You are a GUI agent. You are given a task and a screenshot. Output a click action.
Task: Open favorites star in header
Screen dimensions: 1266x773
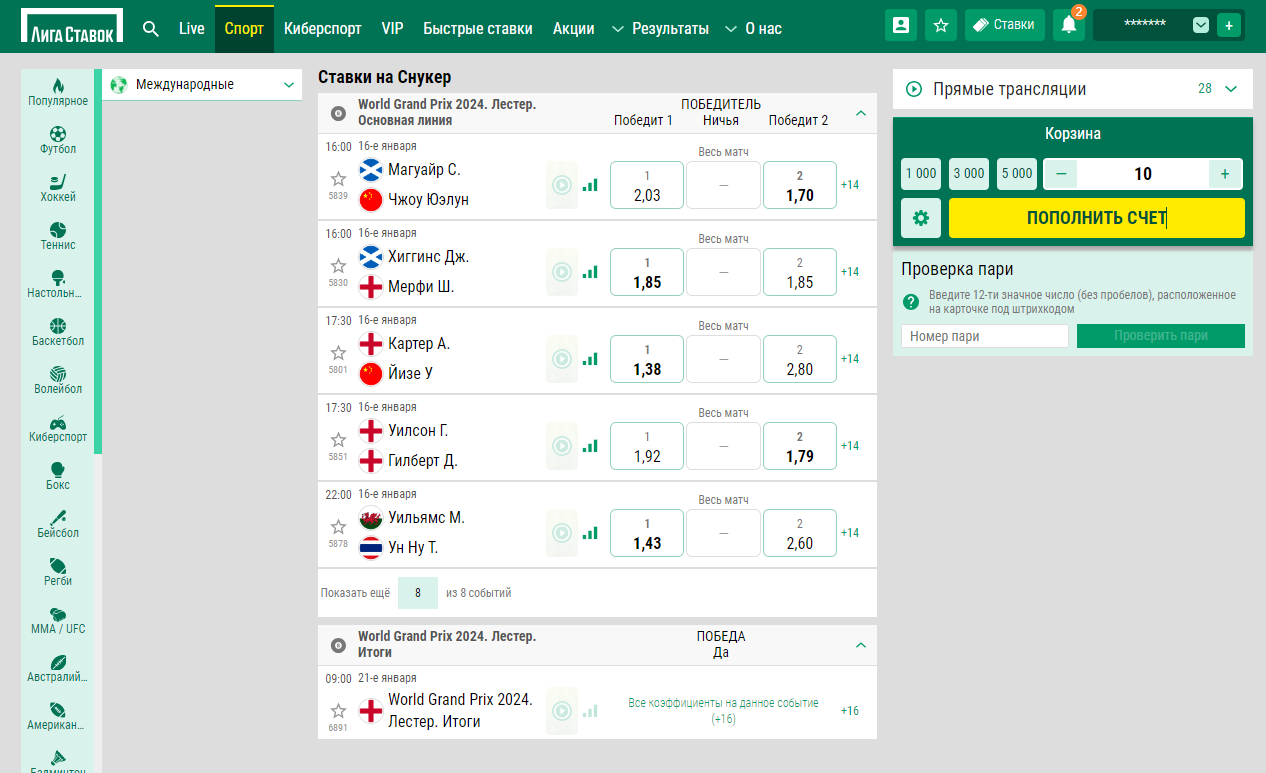(941, 25)
